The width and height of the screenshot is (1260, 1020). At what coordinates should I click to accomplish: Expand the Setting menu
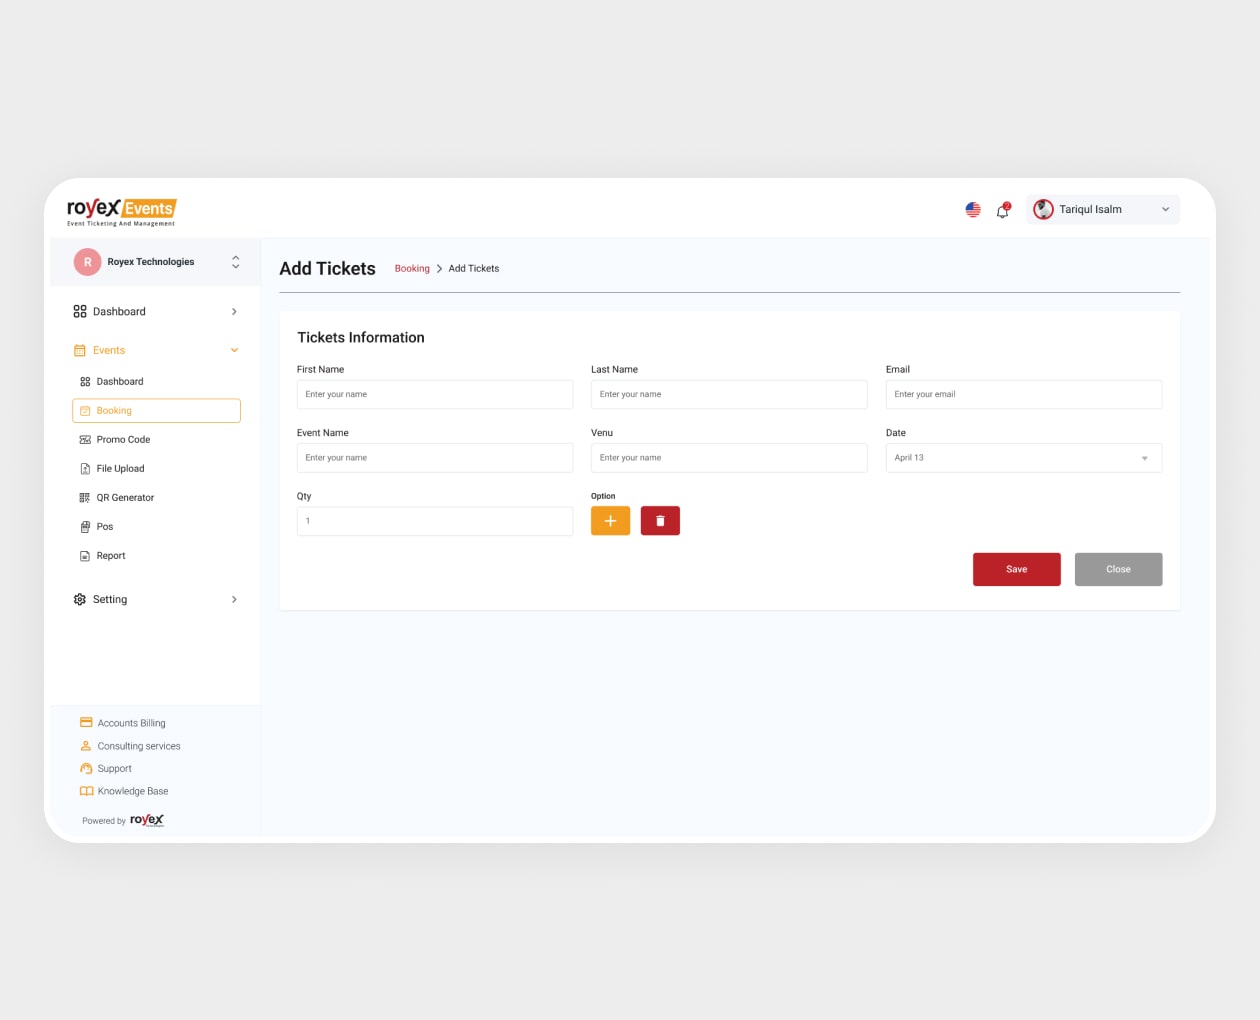coord(156,600)
